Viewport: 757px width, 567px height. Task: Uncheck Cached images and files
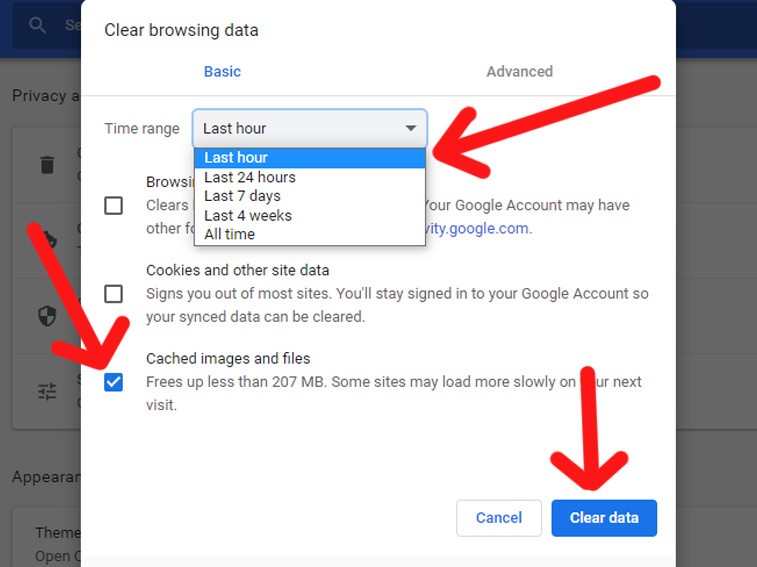coord(114,381)
